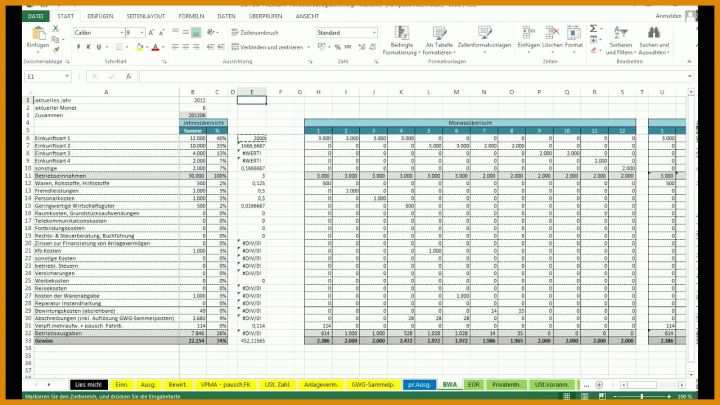Align text right in cell

click(x=196, y=47)
